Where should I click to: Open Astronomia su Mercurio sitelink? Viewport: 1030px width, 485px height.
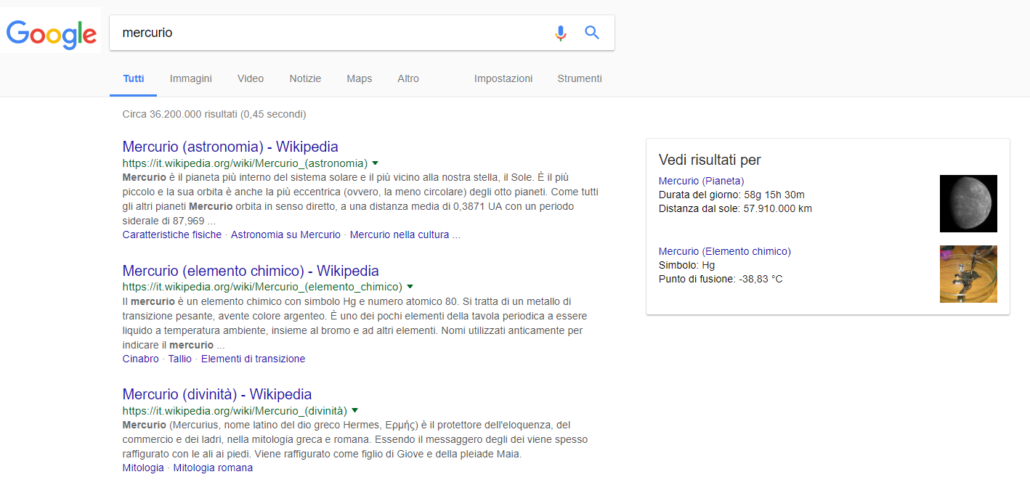tap(286, 235)
